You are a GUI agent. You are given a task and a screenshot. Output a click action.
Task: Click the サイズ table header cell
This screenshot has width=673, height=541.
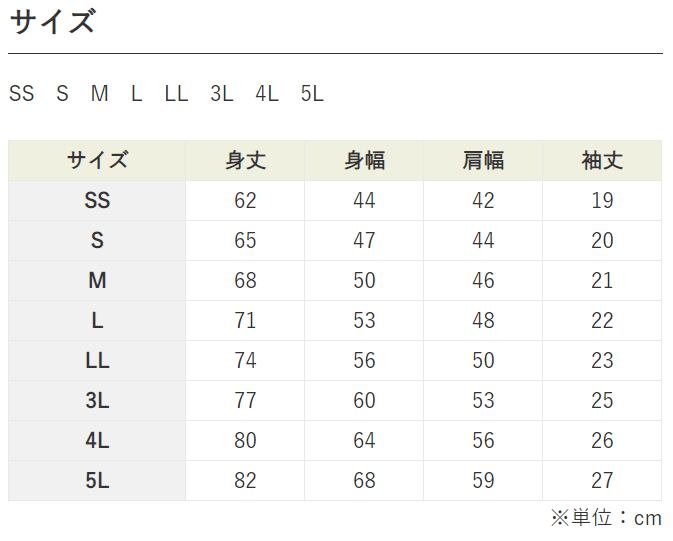click(x=97, y=161)
